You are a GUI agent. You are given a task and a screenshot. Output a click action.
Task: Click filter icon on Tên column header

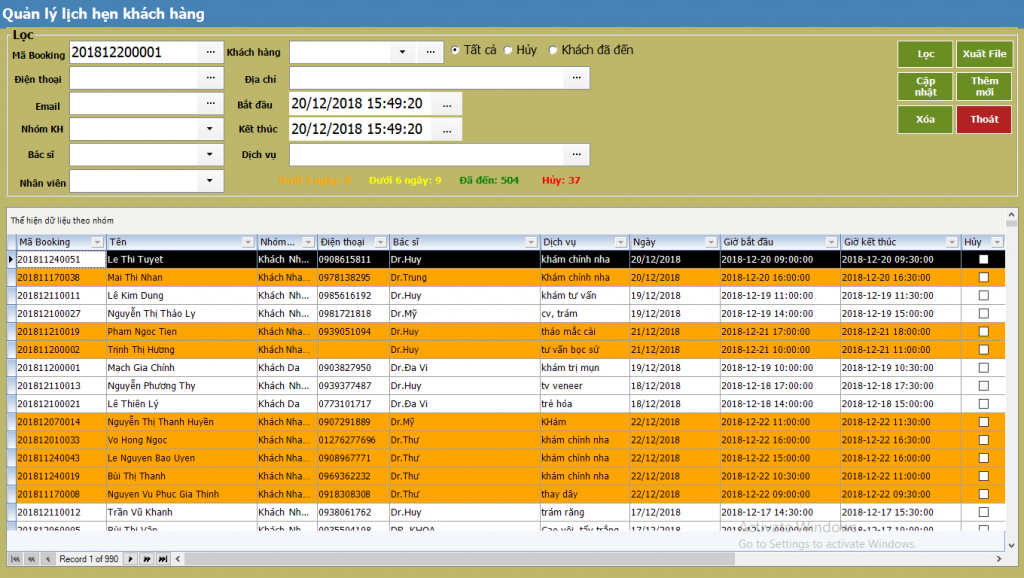248,242
